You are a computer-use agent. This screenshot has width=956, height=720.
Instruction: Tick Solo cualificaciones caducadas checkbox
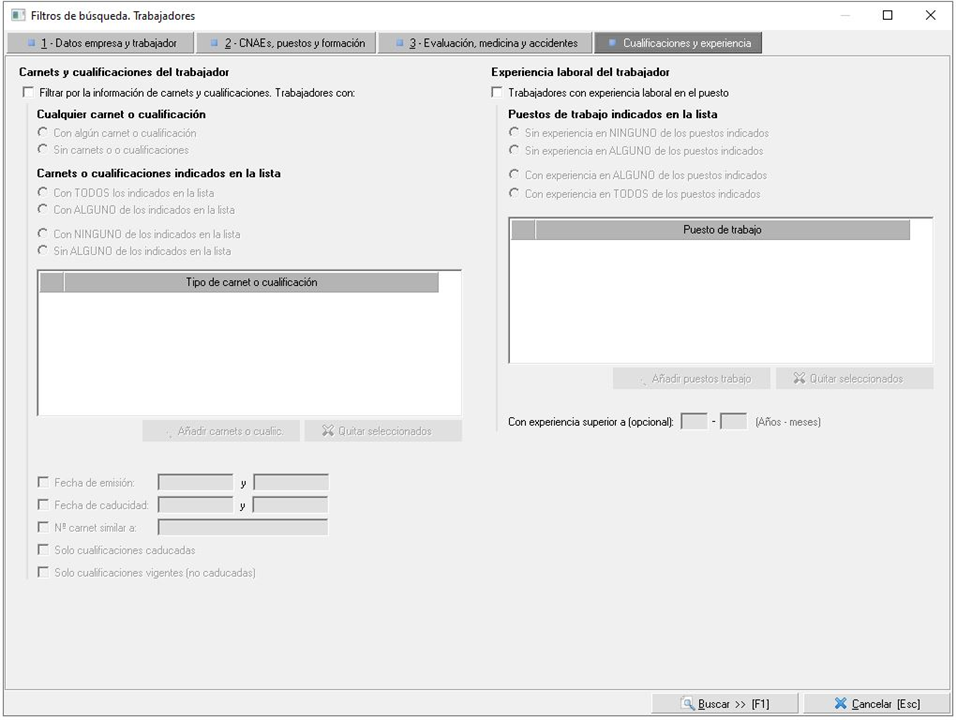click(x=43, y=550)
